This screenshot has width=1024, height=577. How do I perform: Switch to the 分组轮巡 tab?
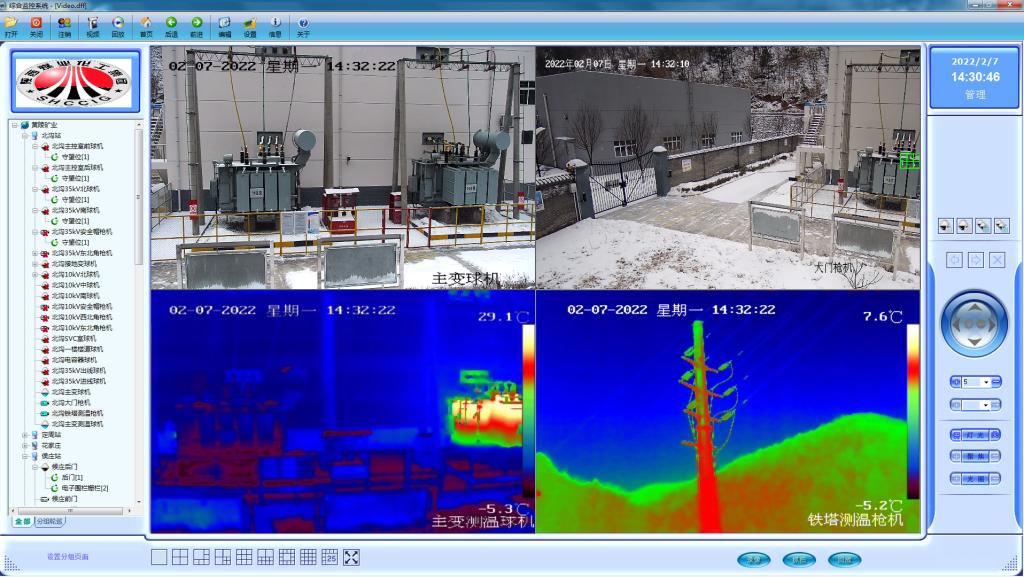(50, 521)
